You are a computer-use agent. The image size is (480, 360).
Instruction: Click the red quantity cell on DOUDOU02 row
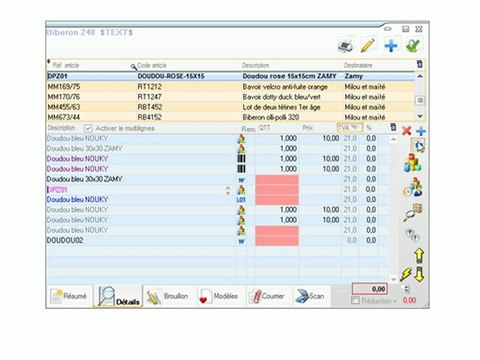277,241
